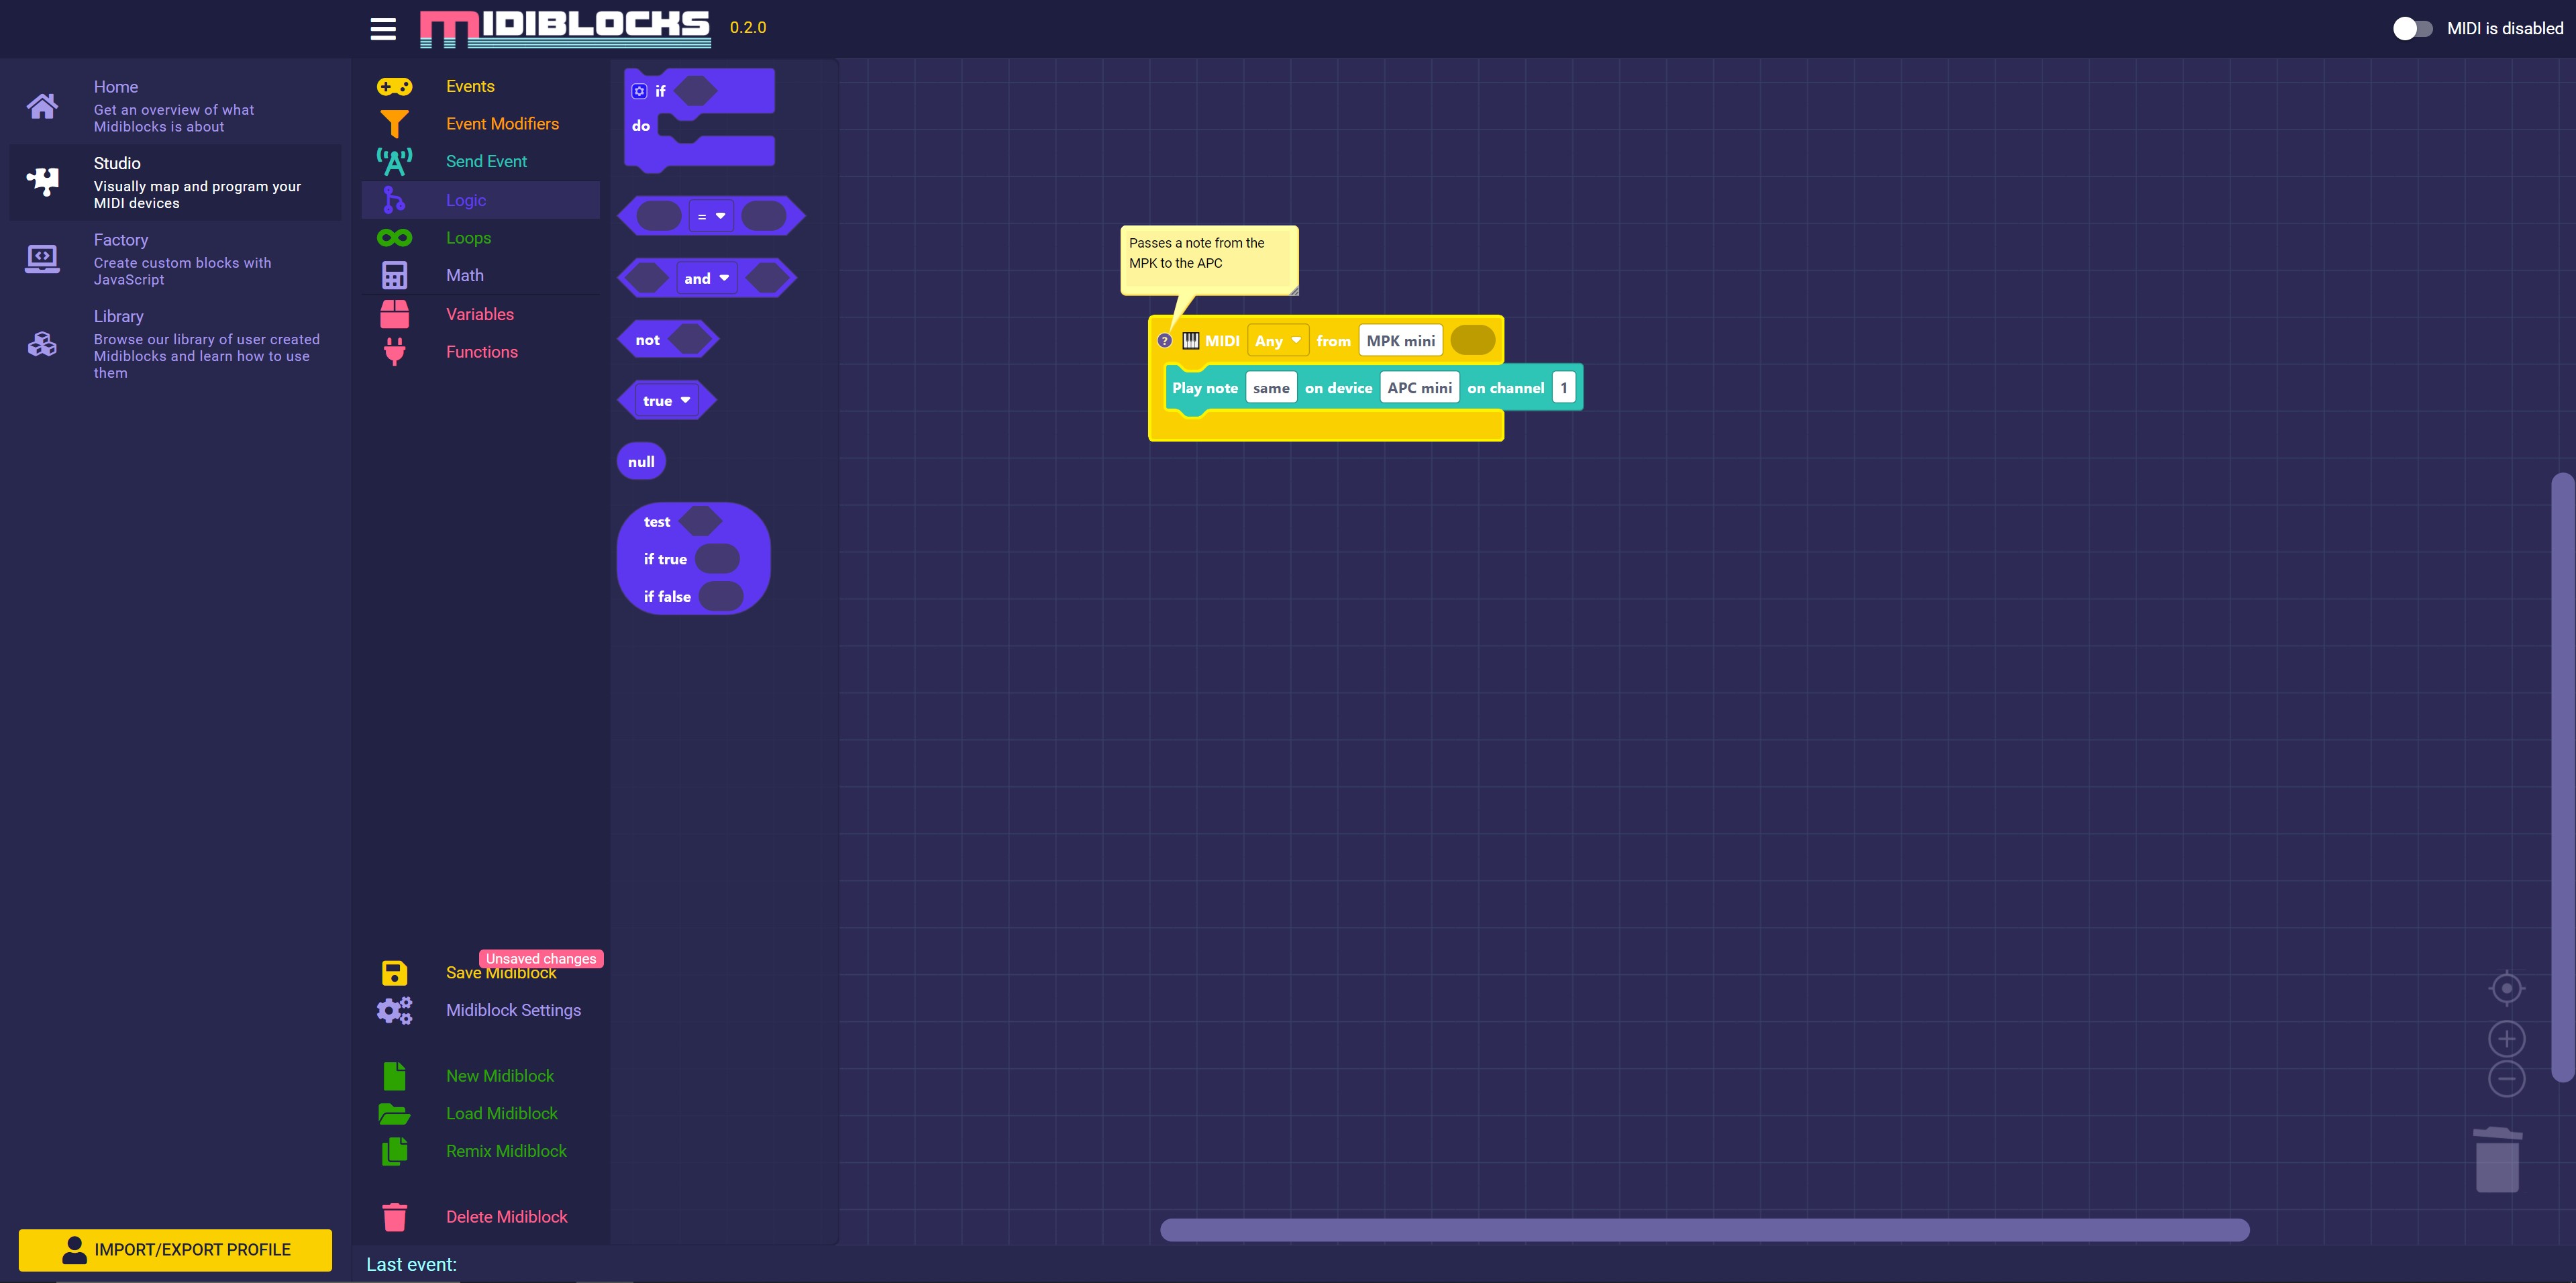The image size is (2576, 1283).
Task: Click the Midiblock Settings gears icon
Action: pos(394,1010)
